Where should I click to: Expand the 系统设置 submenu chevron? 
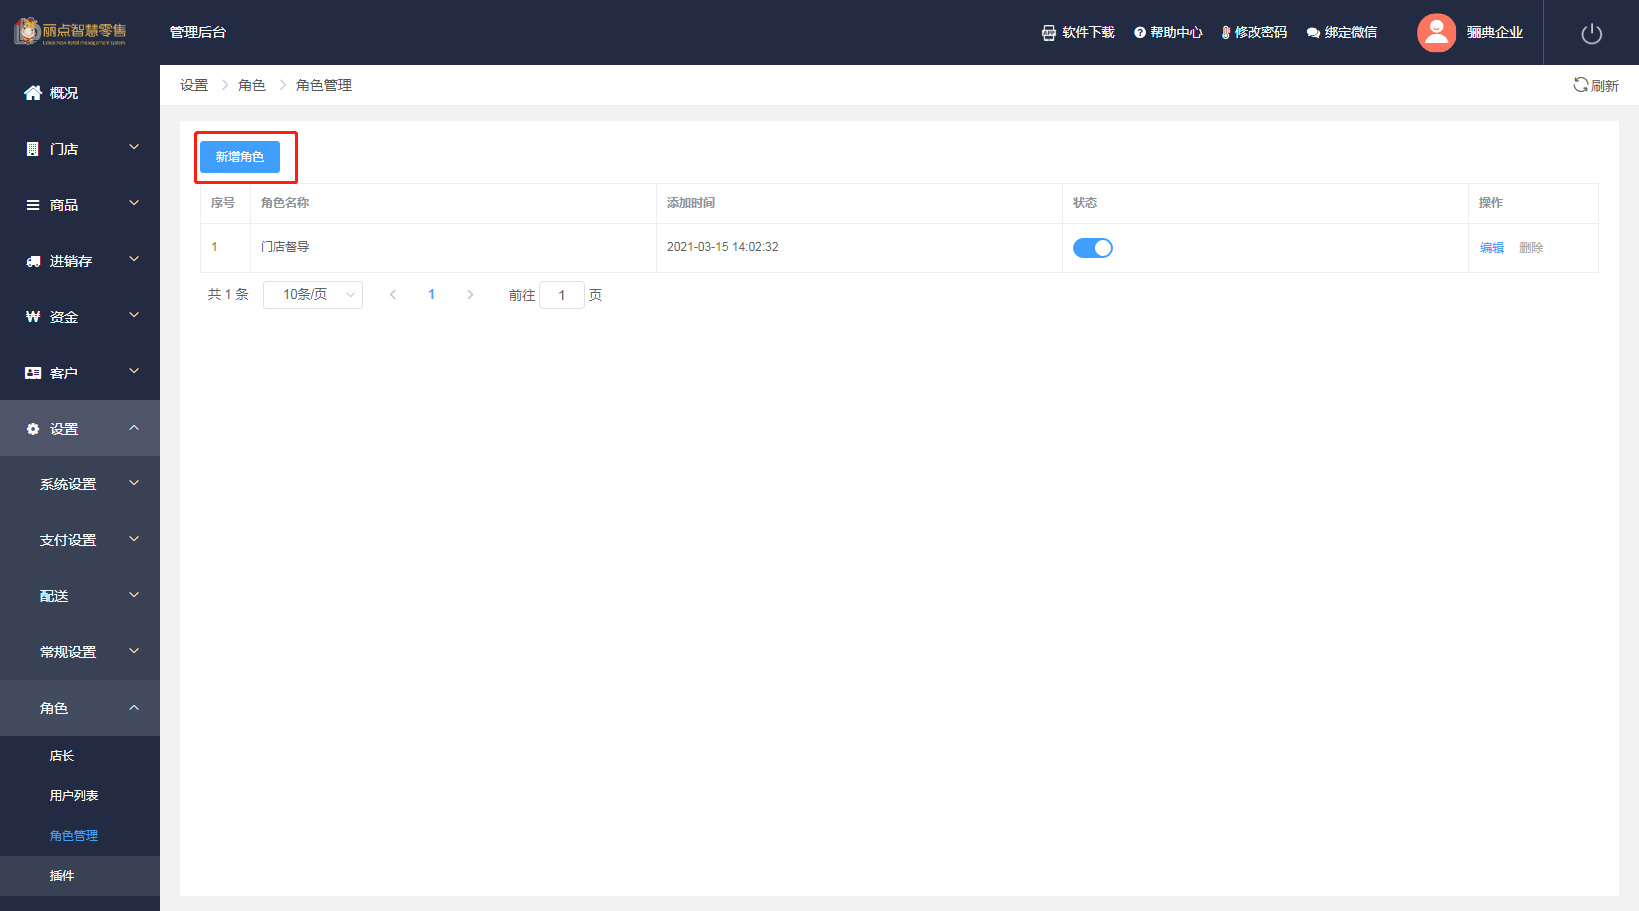click(134, 484)
